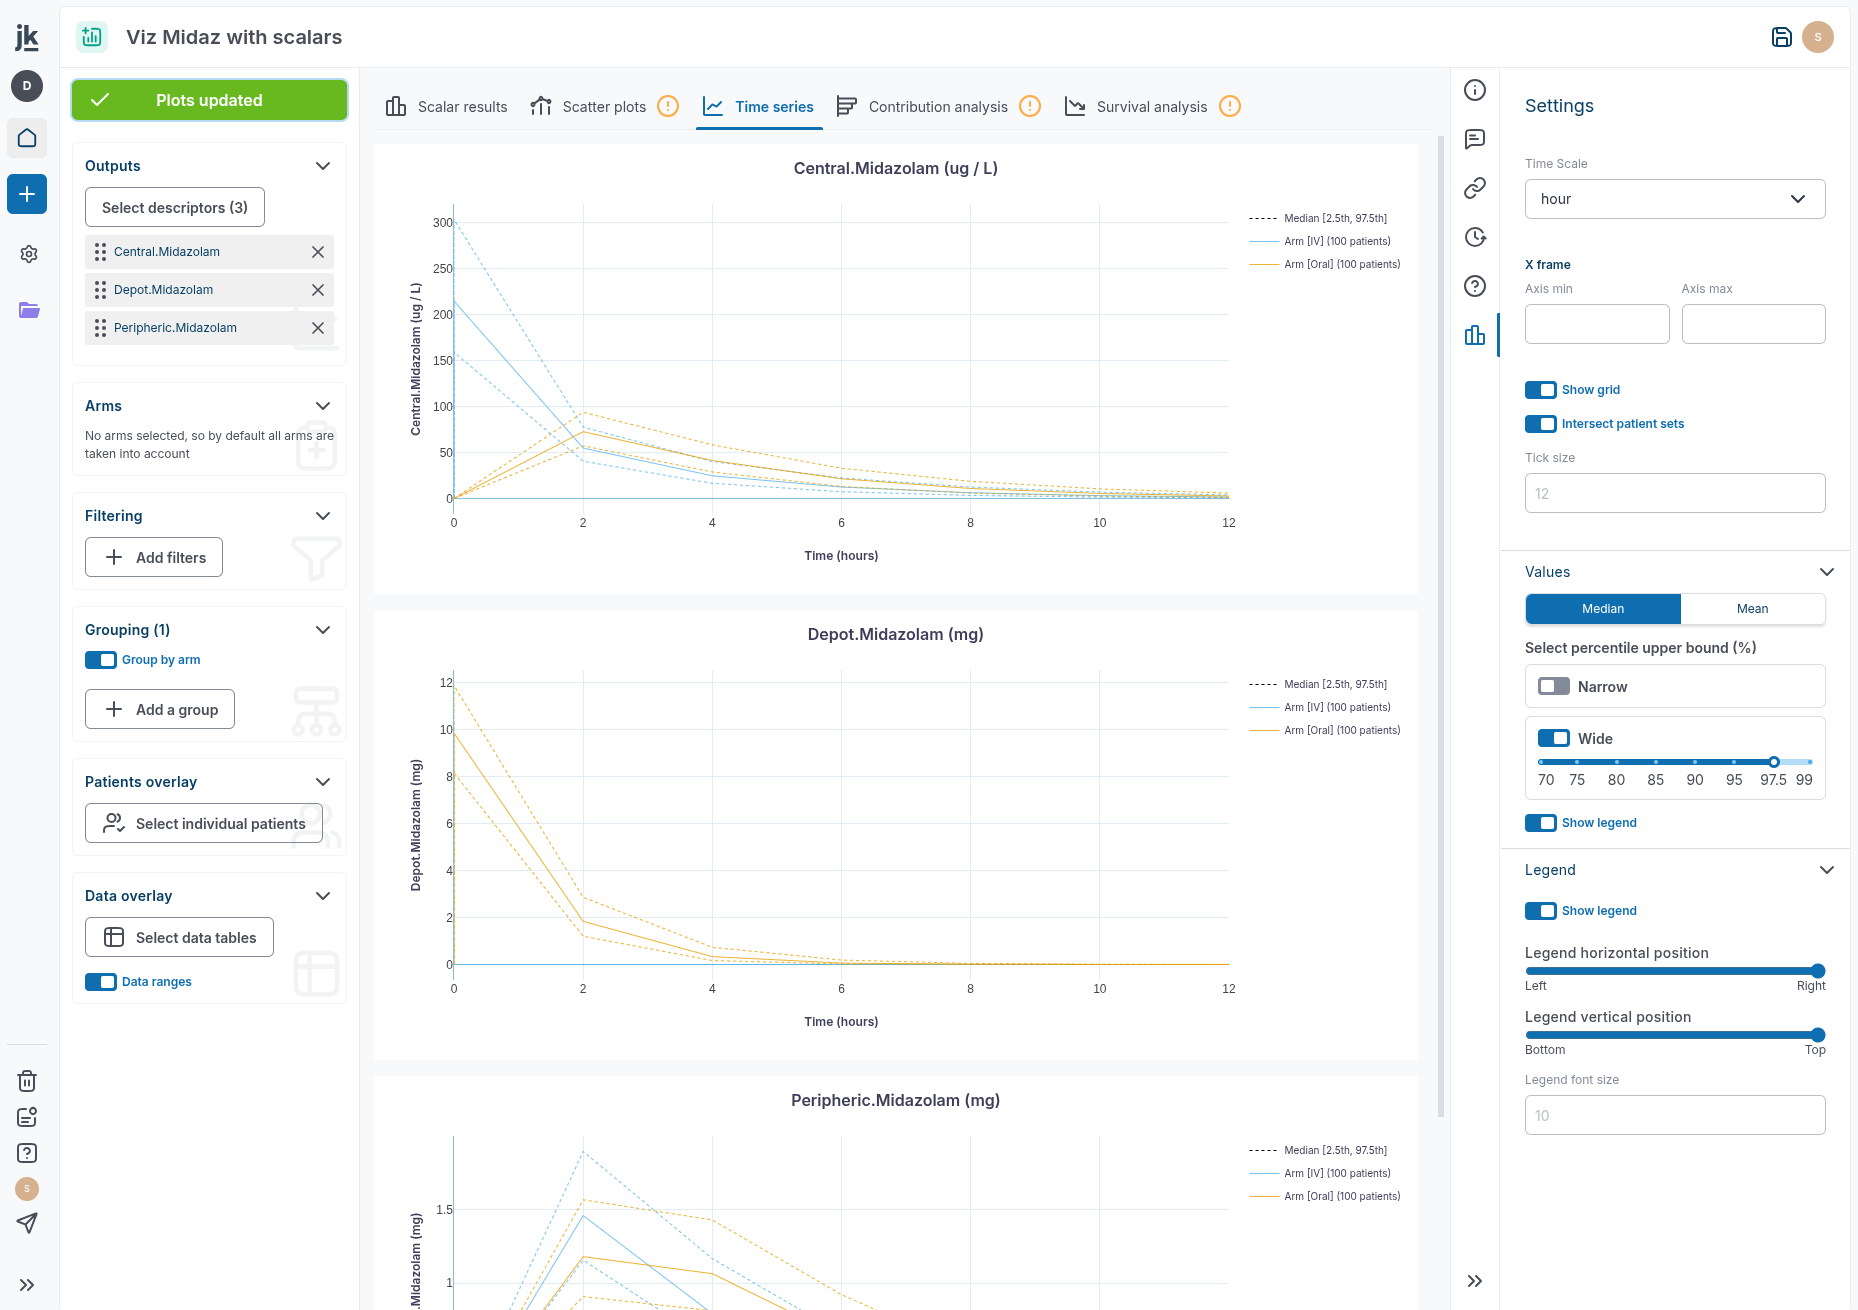This screenshot has height=1310, width=1858.
Task: Click the save icon in top bar
Action: (1781, 37)
